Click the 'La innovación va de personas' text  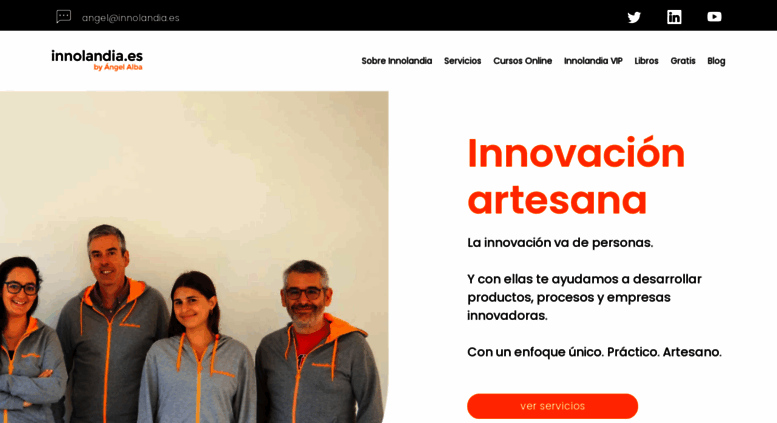(560, 243)
